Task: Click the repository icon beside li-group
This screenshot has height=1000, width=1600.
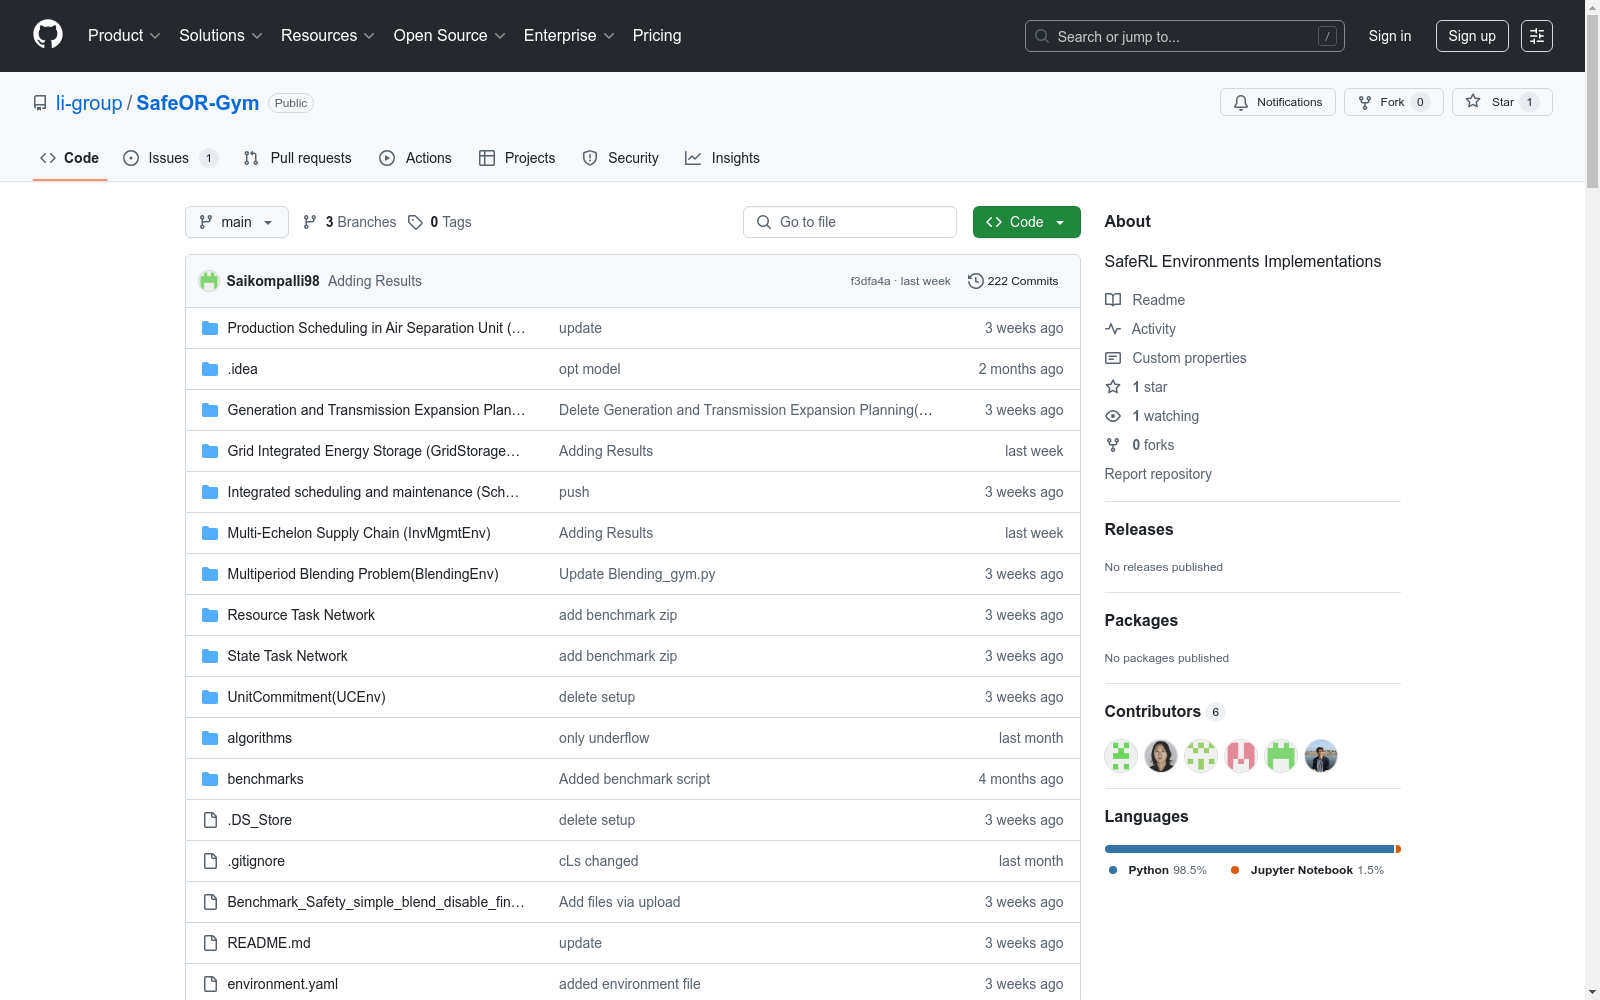Action: pos(40,103)
